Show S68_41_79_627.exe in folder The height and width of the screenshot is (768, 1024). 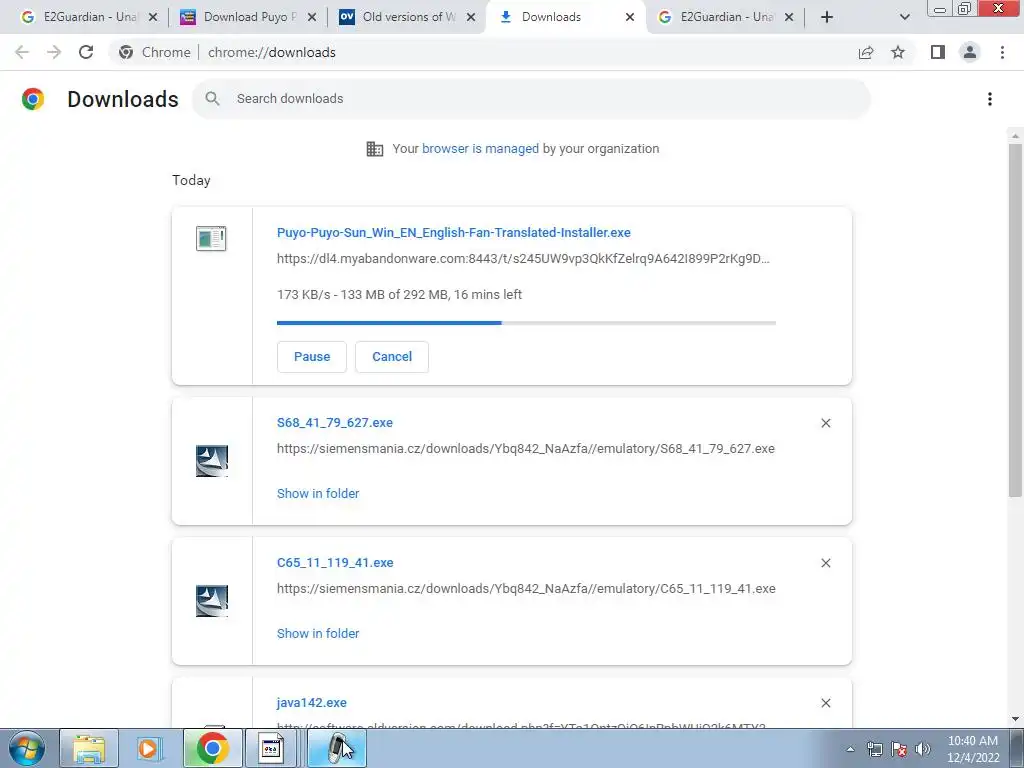coord(318,494)
